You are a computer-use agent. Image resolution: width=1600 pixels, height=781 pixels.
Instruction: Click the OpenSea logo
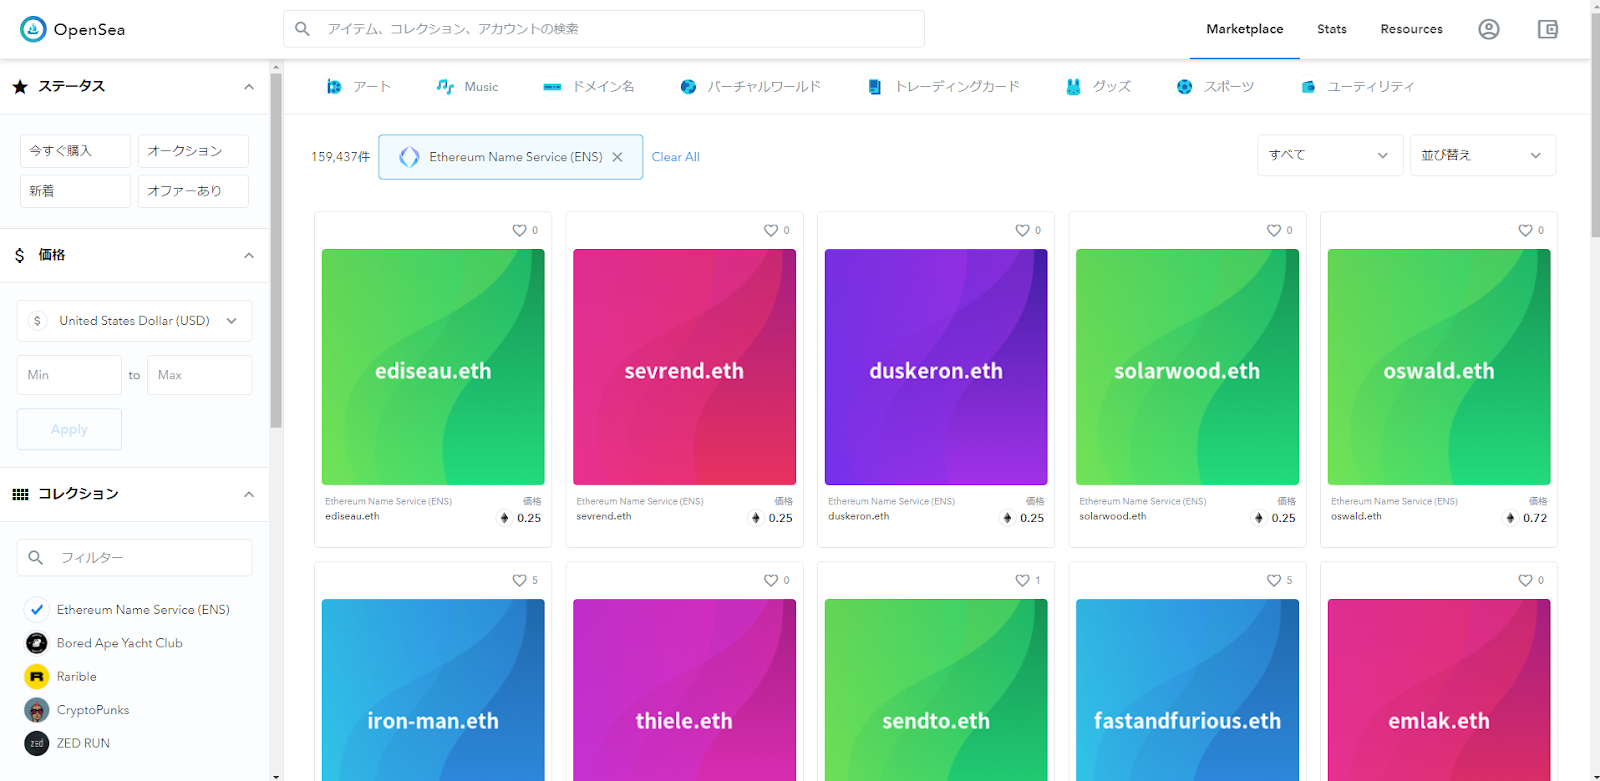pyautogui.click(x=33, y=29)
